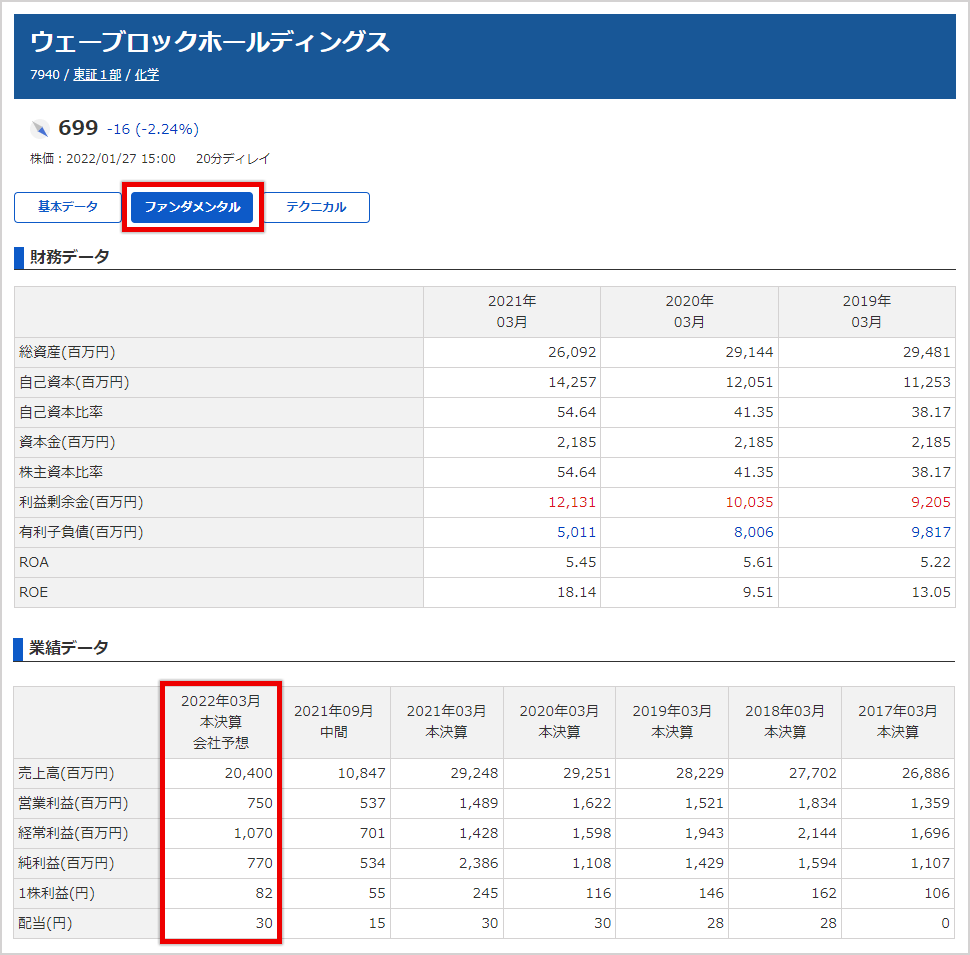Screen dimensions: 970x955
Task: Click ROA value 5.45
Action: pyautogui.click(x=580, y=562)
